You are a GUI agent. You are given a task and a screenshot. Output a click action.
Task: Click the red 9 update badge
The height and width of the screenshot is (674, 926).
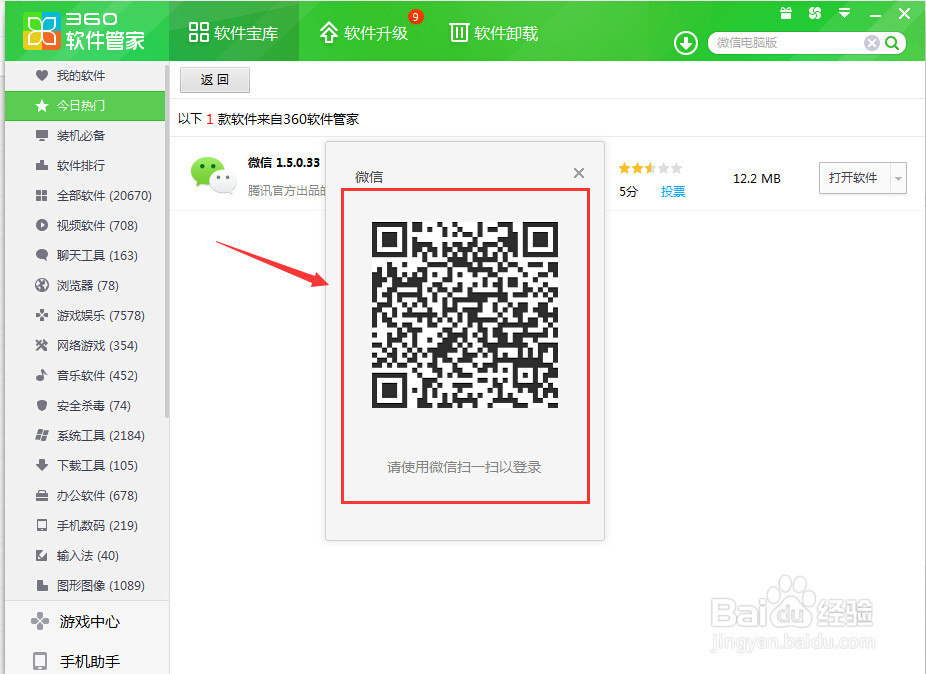pyautogui.click(x=416, y=17)
